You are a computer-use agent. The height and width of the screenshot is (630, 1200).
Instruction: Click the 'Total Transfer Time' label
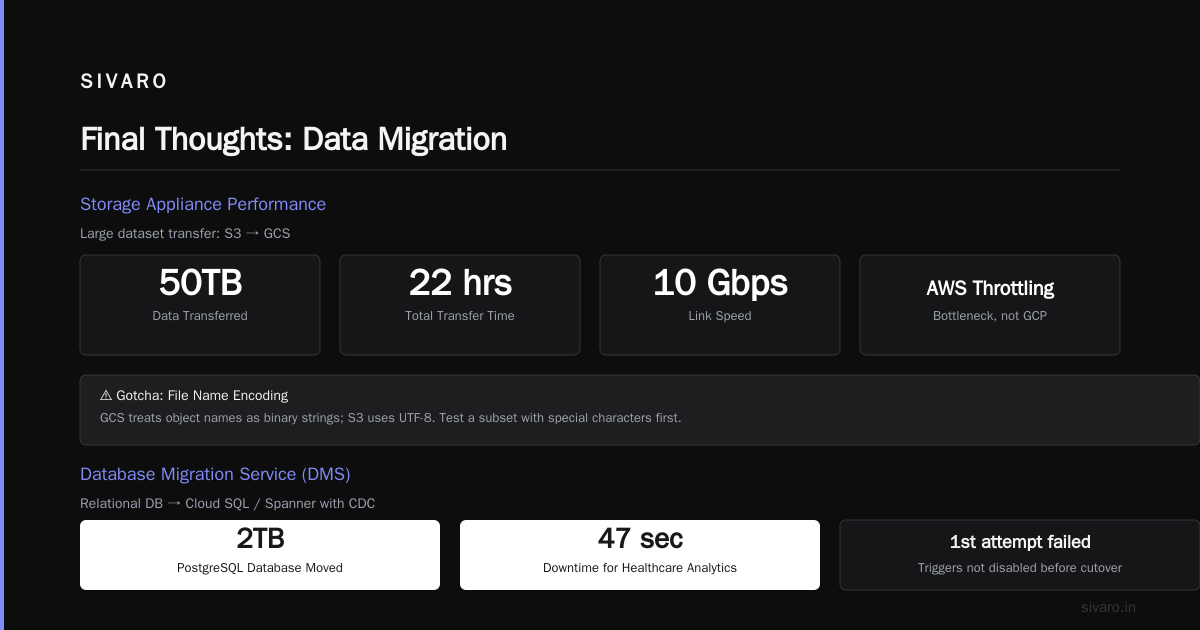click(460, 315)
